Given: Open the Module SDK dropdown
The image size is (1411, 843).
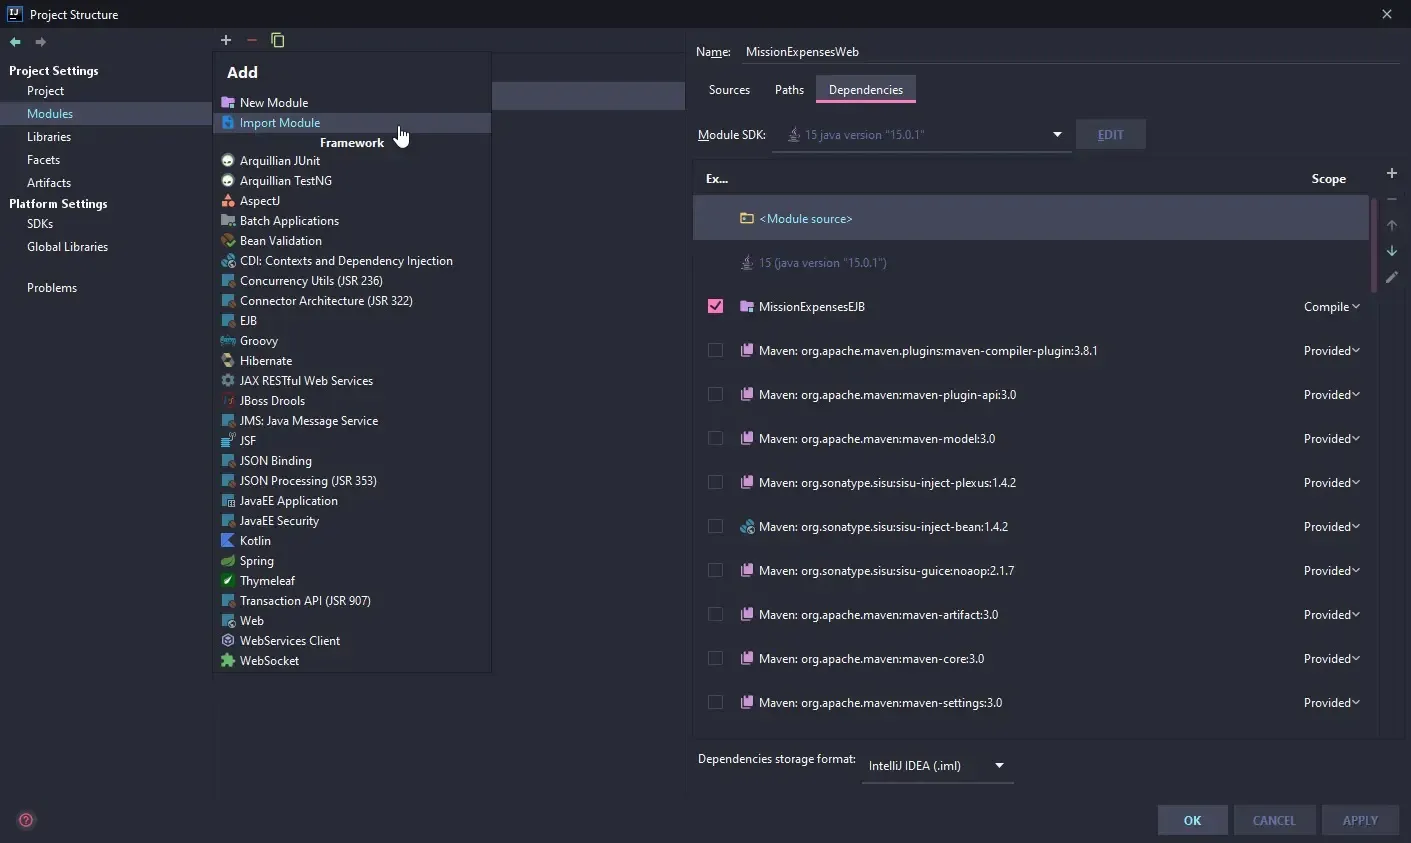Looking at the screenshot, I should click(1056, 135).
